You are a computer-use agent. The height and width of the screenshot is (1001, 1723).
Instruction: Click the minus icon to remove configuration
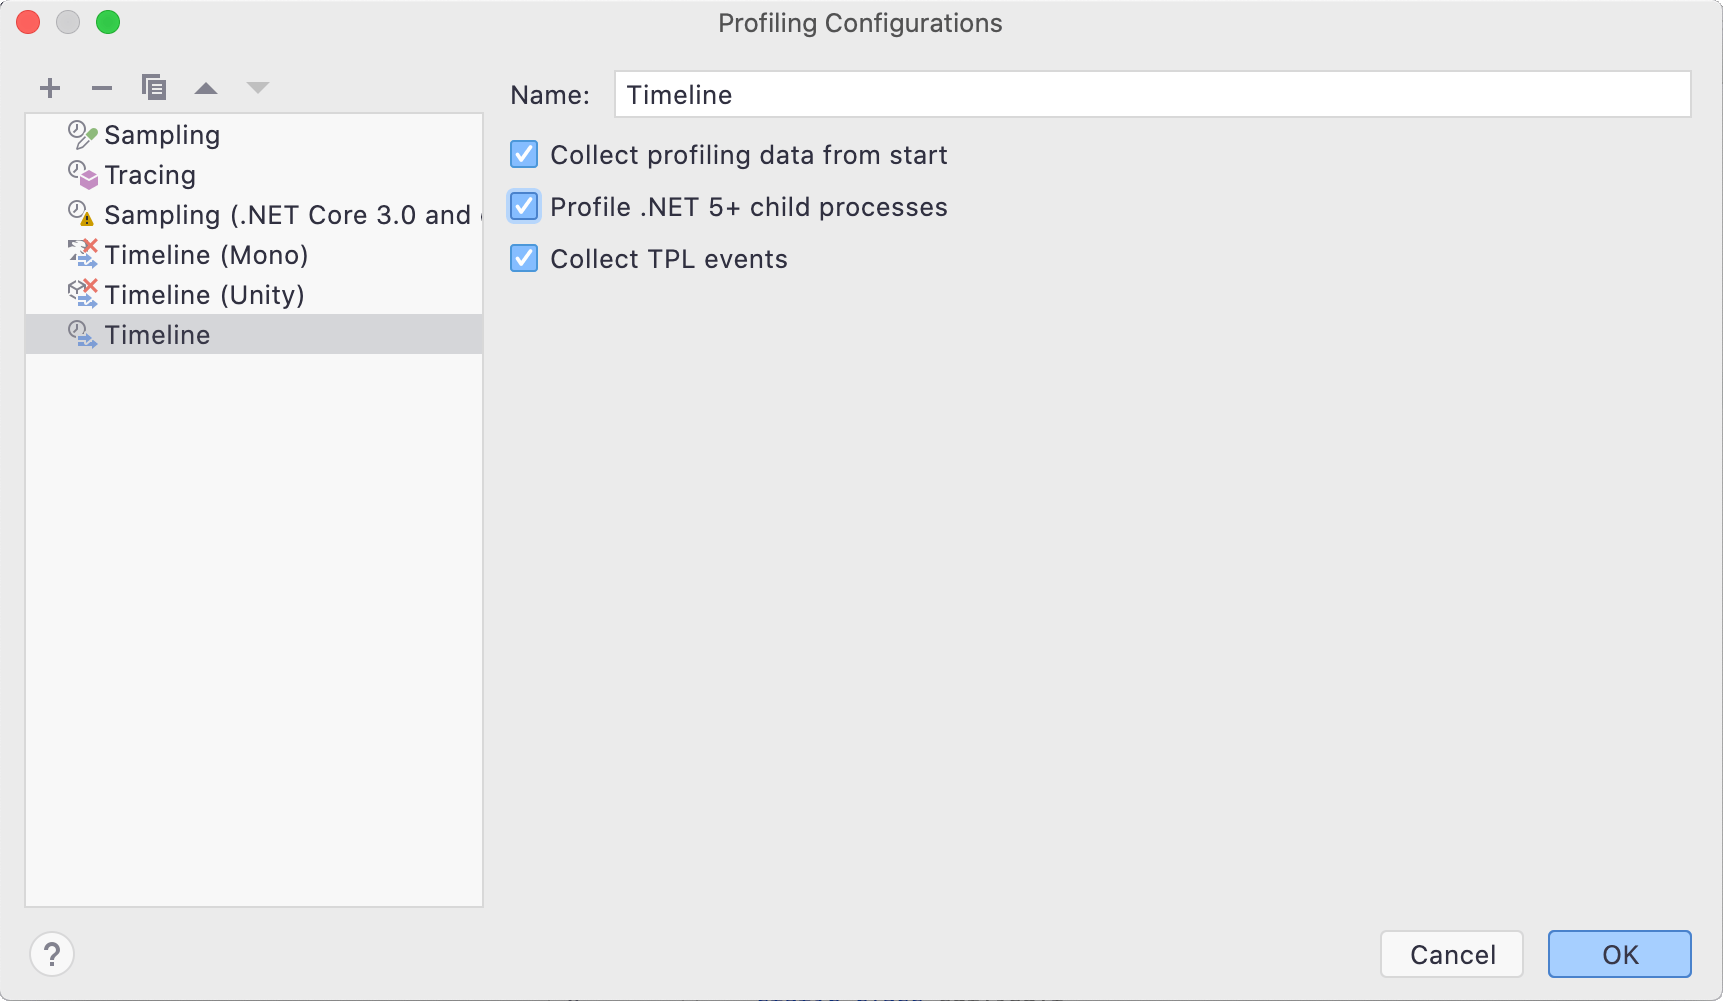[x=102, y=88]
